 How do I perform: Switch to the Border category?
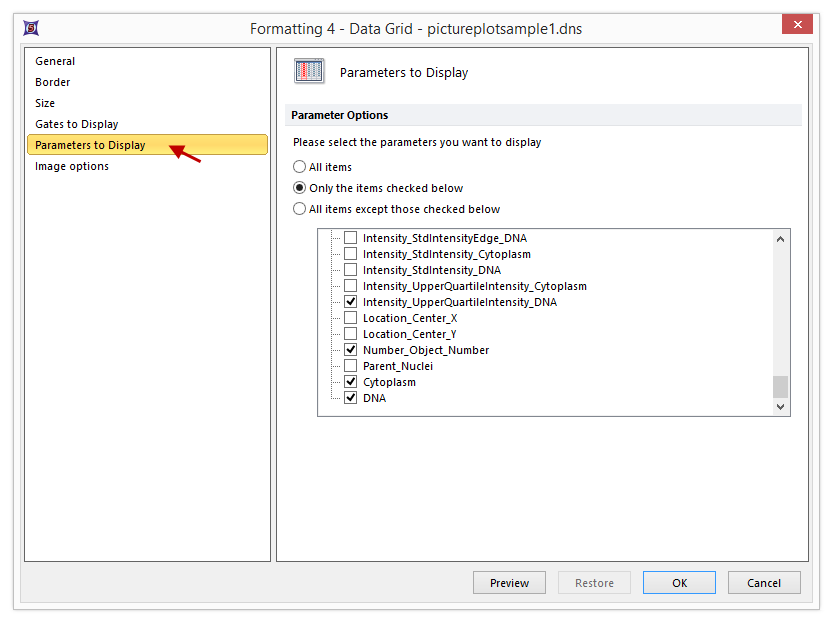53,82
